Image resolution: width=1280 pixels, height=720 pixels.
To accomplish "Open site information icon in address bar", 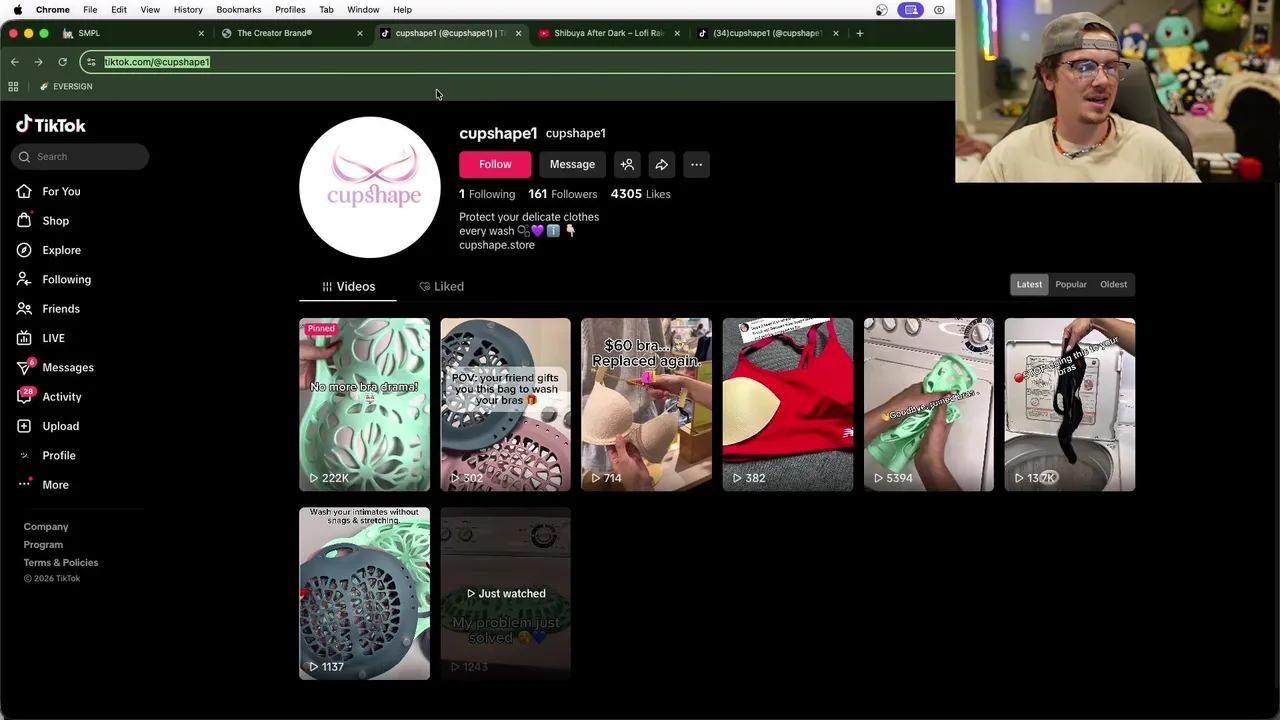I will (x=91, y=62).
